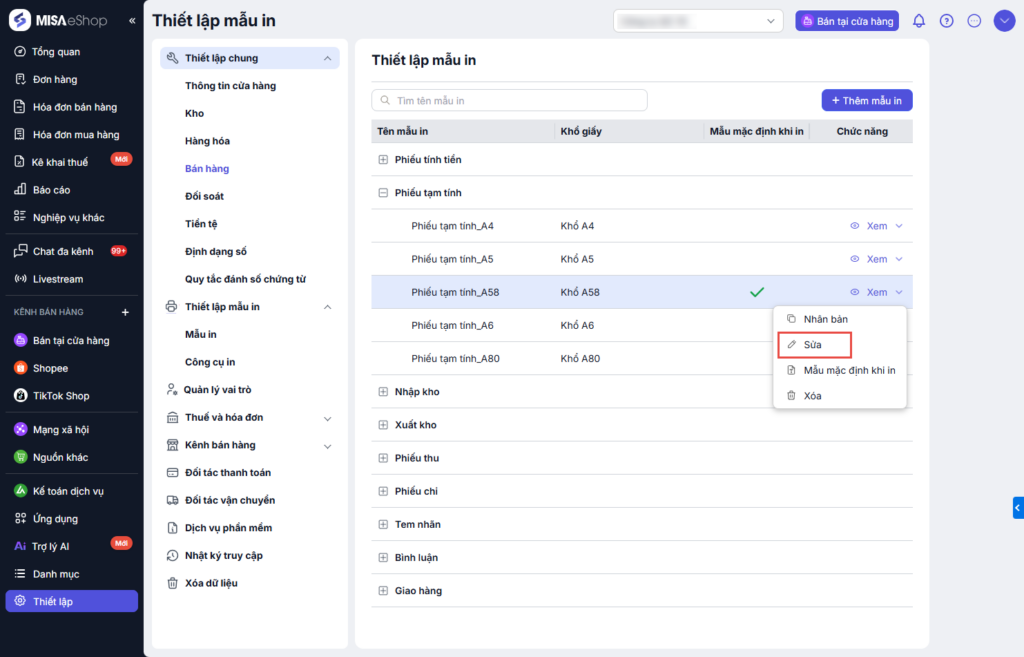Viewport: 1024px width, 657px height.
Task: Open the store selector dropdown
Action: tap(698, 21)
